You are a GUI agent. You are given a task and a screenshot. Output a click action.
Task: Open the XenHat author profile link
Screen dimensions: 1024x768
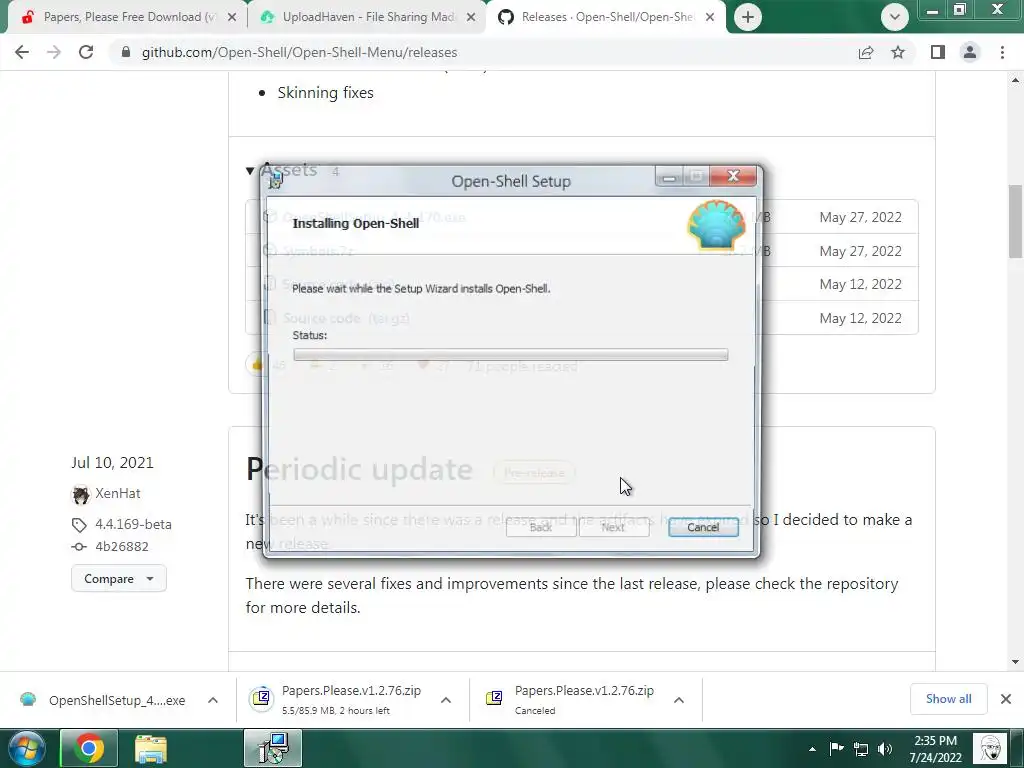(x=118, y=494)
